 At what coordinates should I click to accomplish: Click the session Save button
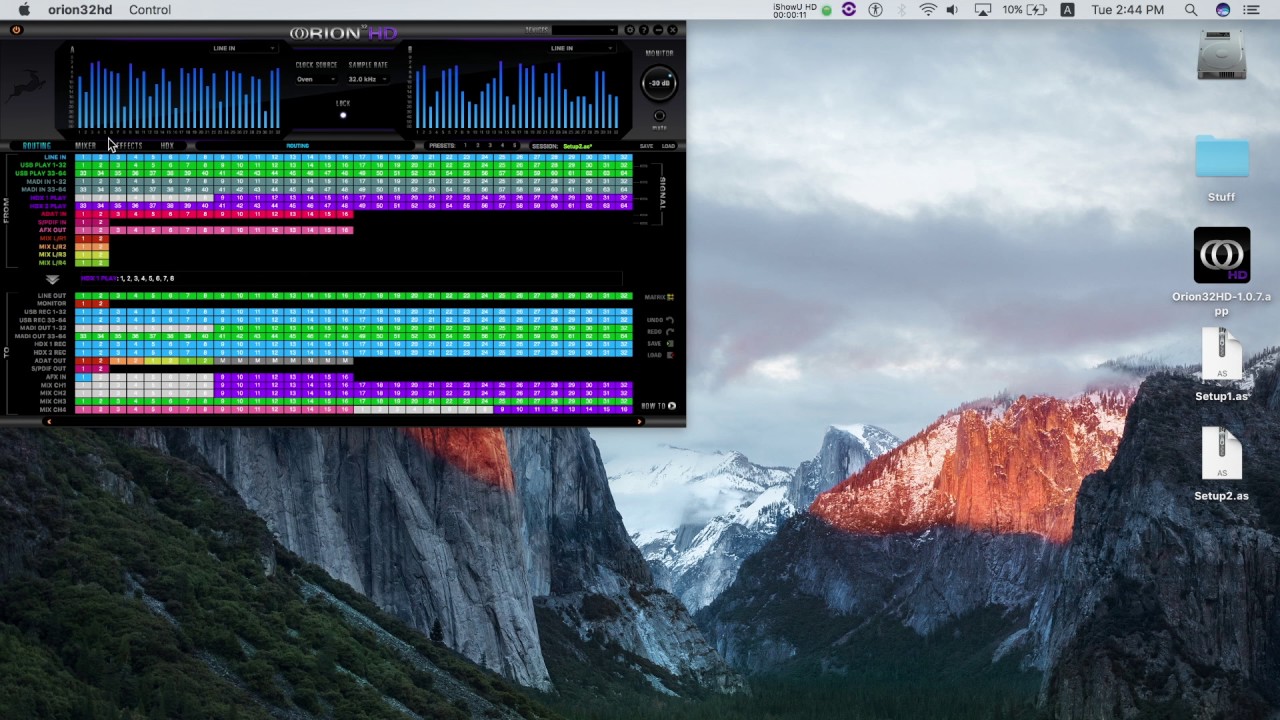646,146
